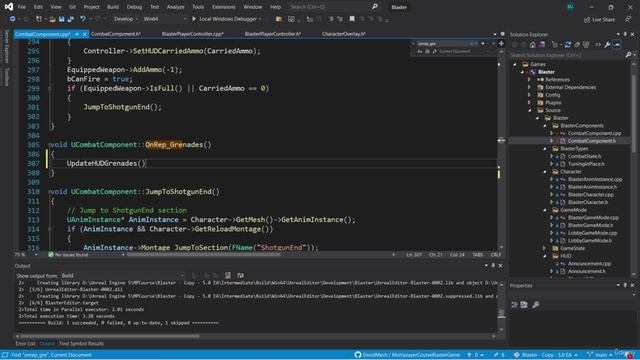Switch to Find Symbol Results tab

[81, 344]
